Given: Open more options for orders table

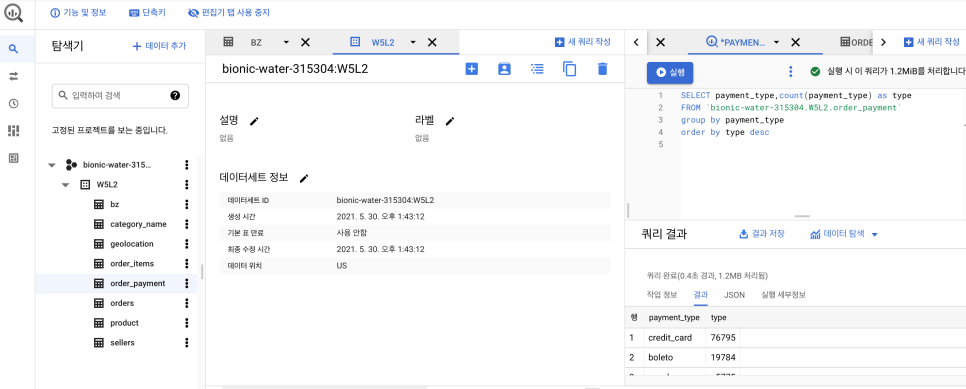Looking at the screenshot, I should [187, 303].
